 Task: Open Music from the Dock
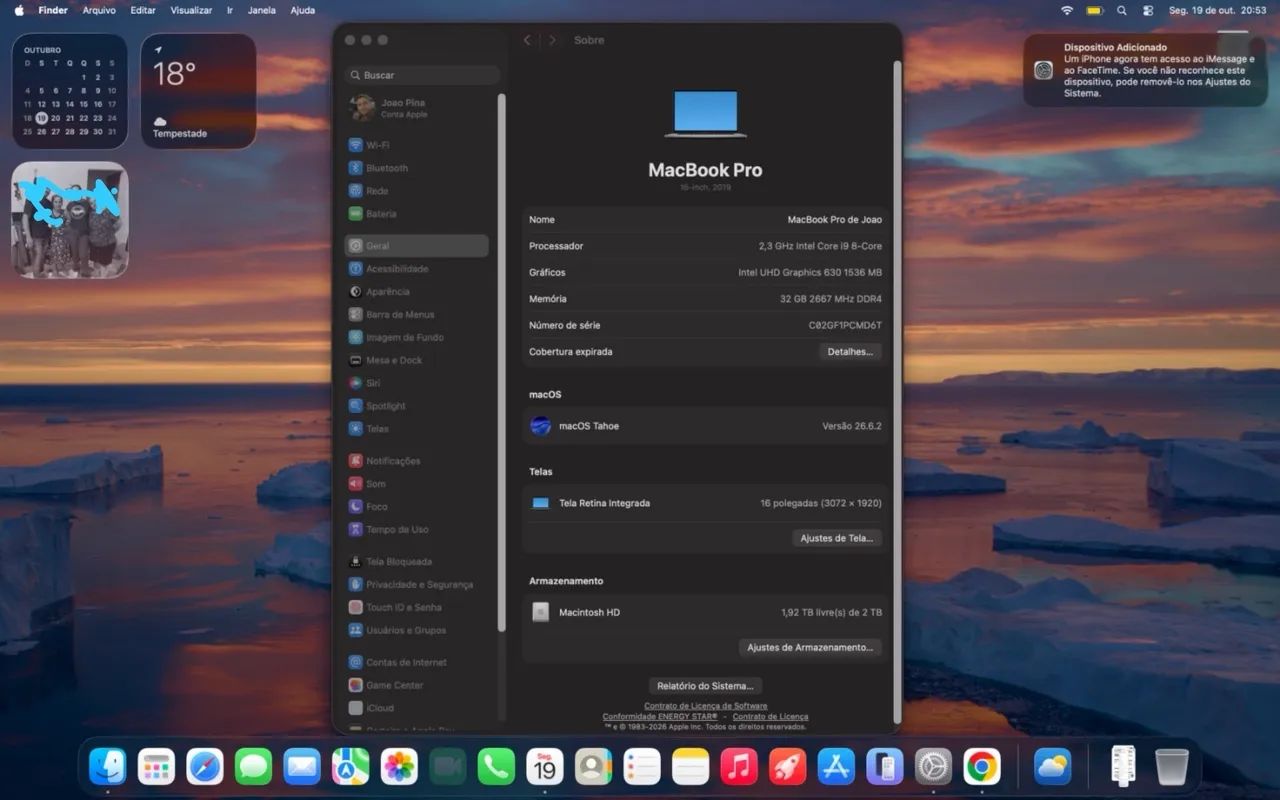pos(739,767)
